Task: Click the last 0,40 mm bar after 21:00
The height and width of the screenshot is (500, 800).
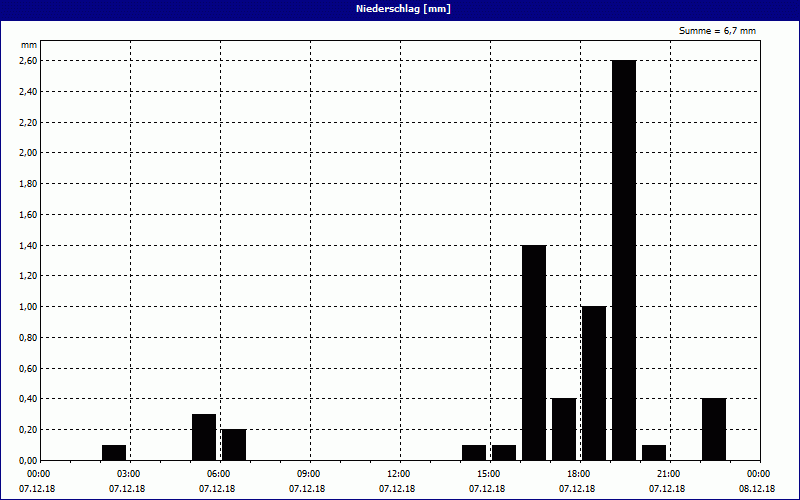Action: [x=714, y=429]
